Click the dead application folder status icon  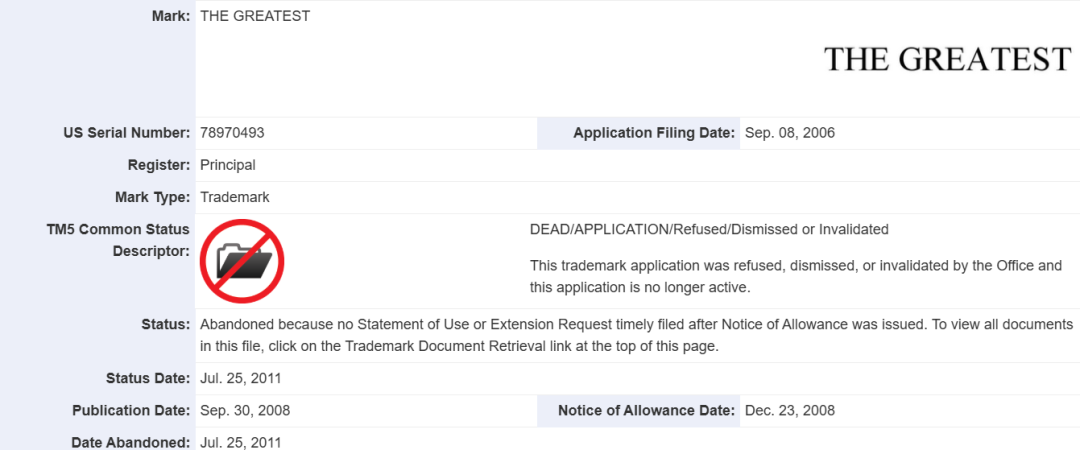(x=242, y=261)
